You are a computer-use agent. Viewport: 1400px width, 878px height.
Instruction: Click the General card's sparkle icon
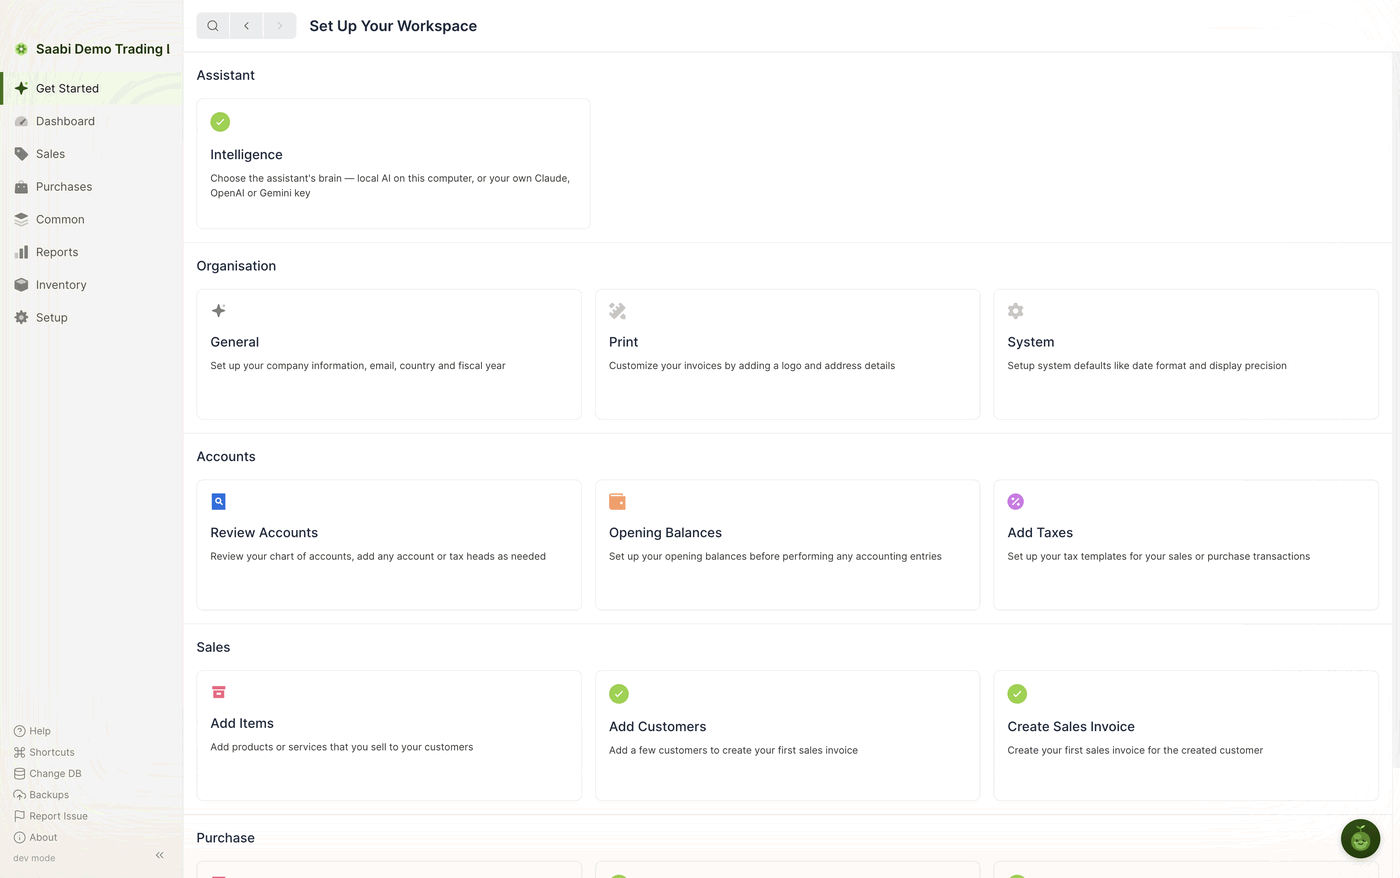click(x=218, y=311)
